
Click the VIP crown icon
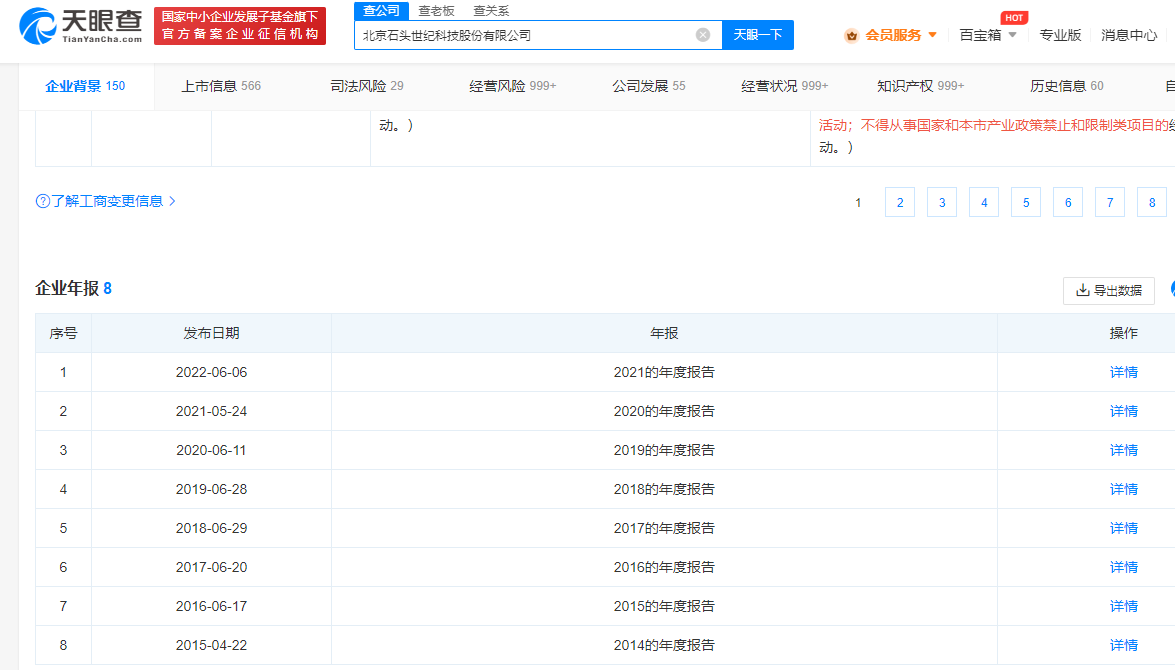coord(851,35)
